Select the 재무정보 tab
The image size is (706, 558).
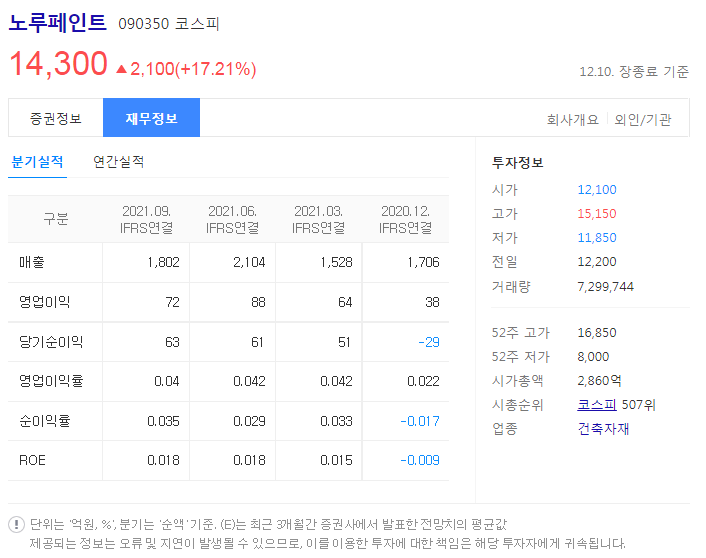[151, 118]
